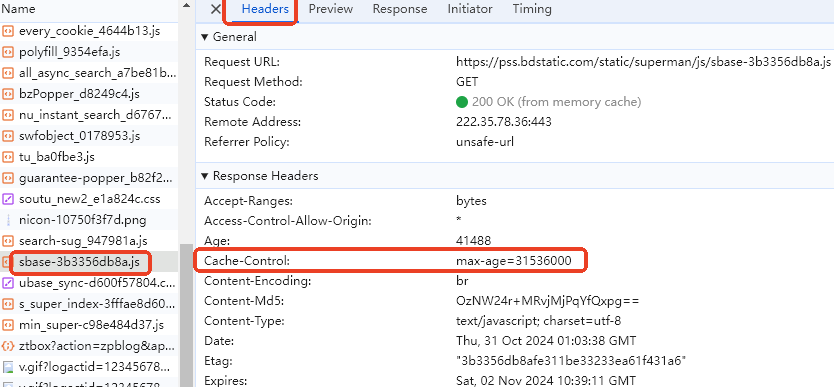Close the request details panel
Image resolution: width=834 pixels, height=387 pixels.
pos(215,9)
